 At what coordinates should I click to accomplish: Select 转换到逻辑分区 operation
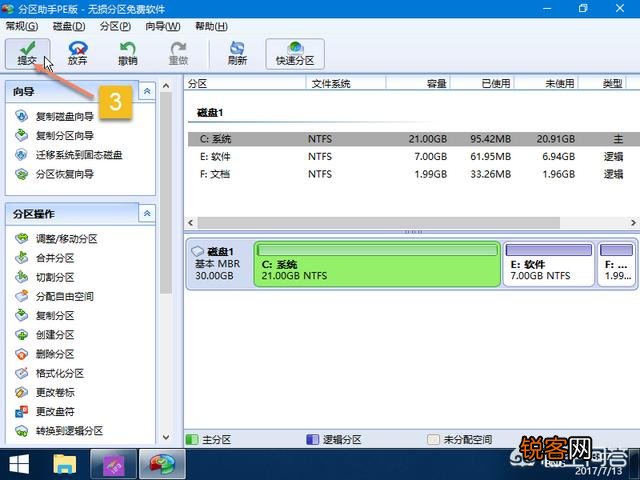click(59, 431)
